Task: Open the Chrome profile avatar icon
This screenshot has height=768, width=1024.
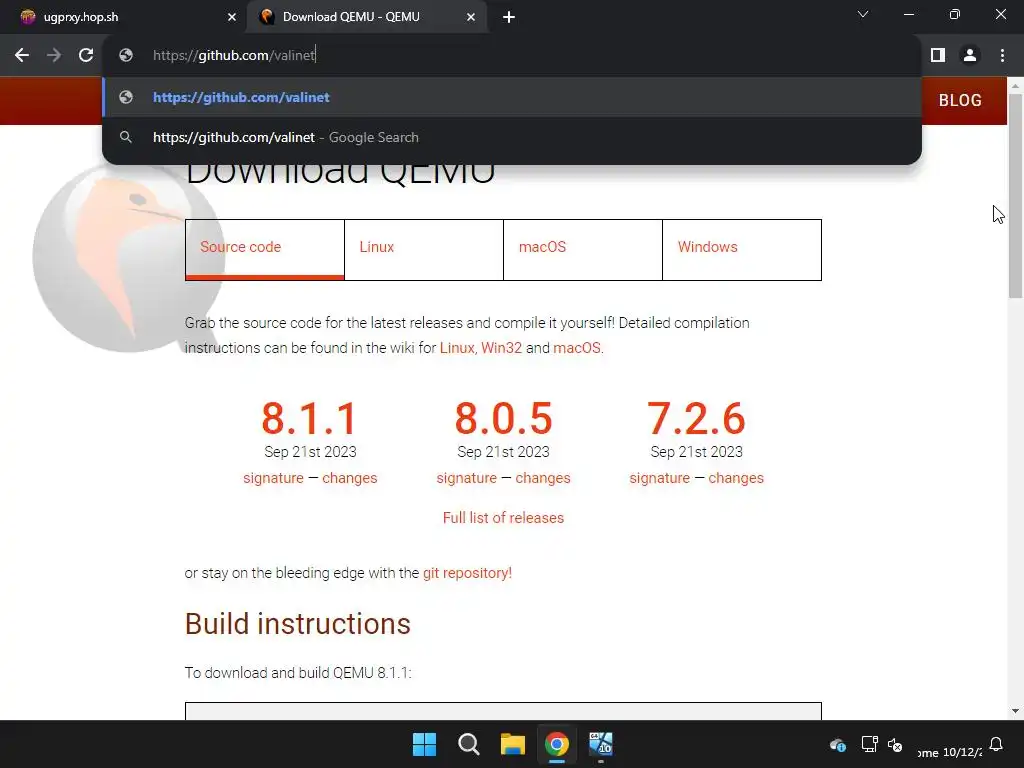Action: coord(970,56)
